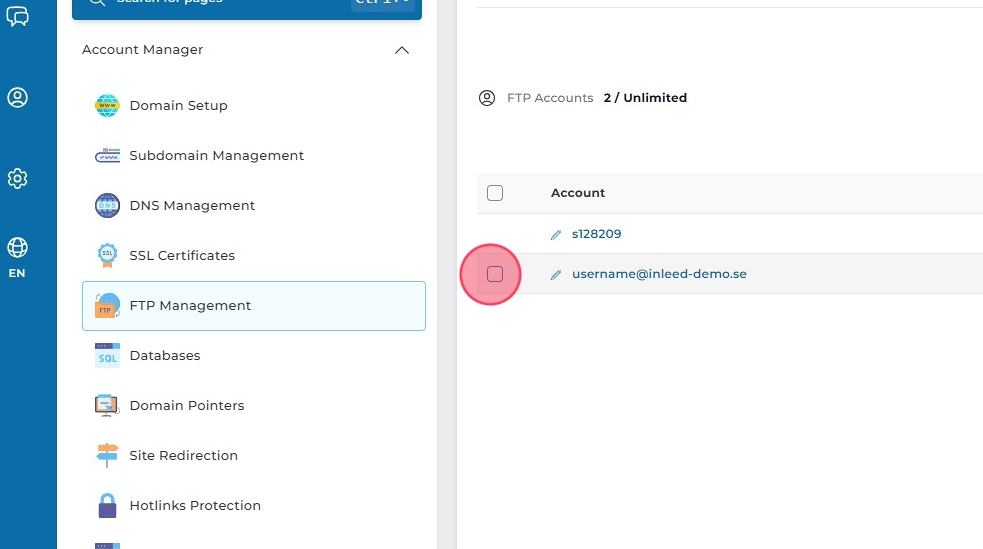The width and height of the screenshot is (983, 549).
Task: Open Subdomain Management from the sidebar
Action: [216, 156]
